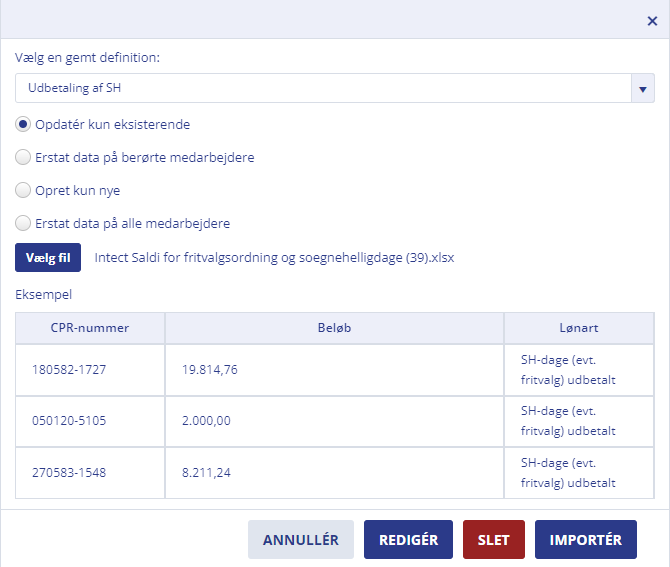Select the amount cell 2.000,00
This screenshot has width=670, height=567.
[335, 421]
